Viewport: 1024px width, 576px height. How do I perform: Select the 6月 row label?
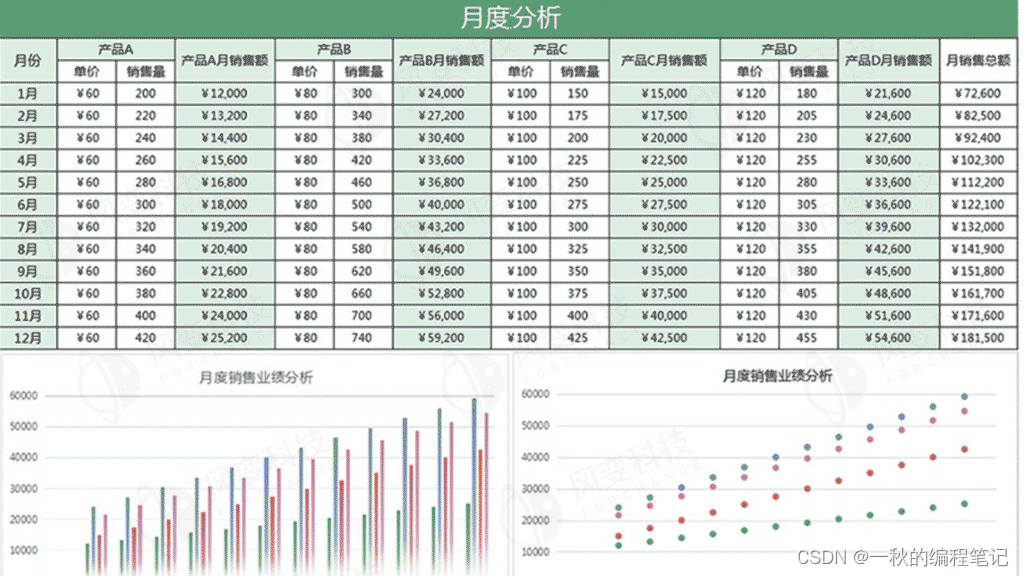coord(28,204)
